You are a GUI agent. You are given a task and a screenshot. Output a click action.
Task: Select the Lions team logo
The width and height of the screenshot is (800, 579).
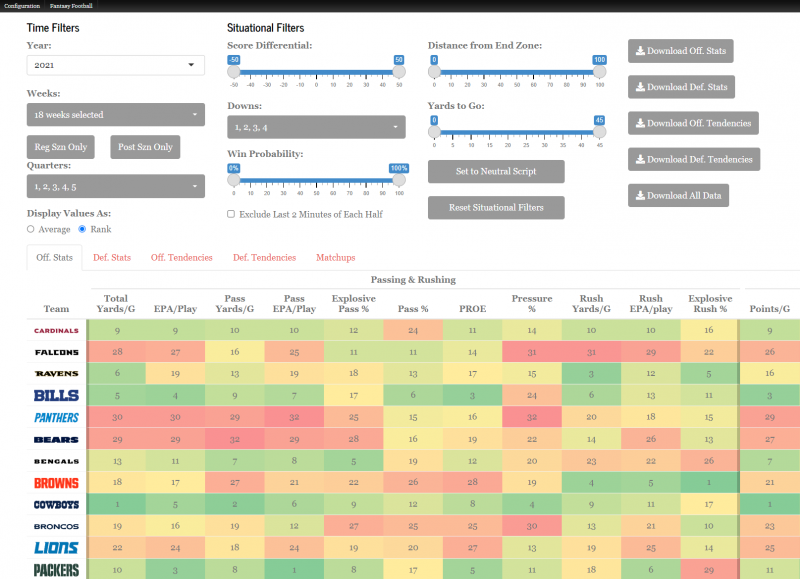pyautogui.click(x=56, y=548)
